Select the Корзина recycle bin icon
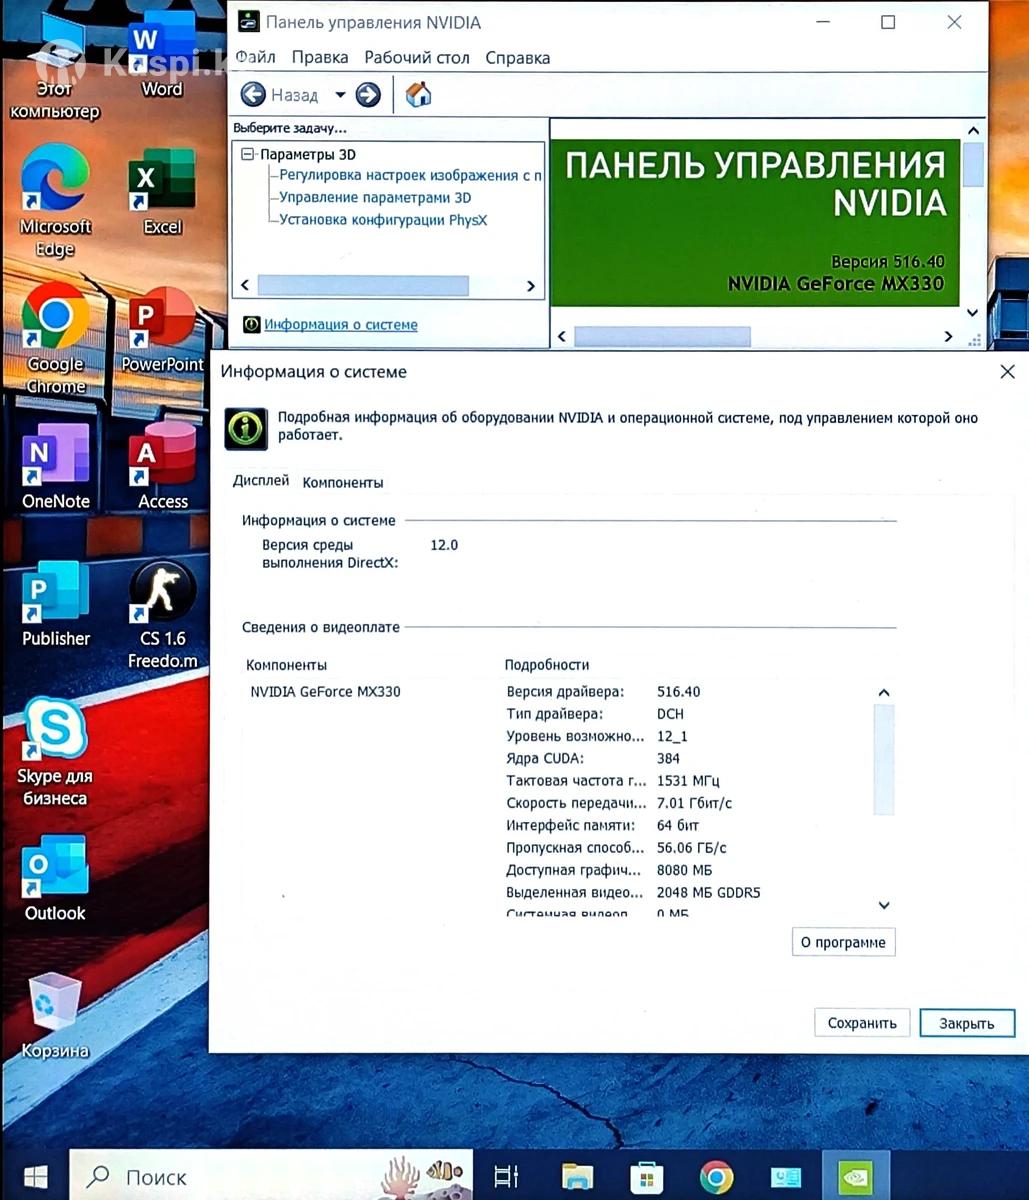This screenshot has height=1200, width=1029. pos(55,1016)
